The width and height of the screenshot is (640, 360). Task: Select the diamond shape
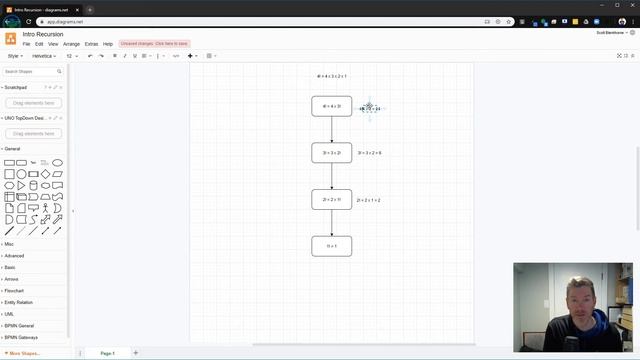tap(45, 174)
